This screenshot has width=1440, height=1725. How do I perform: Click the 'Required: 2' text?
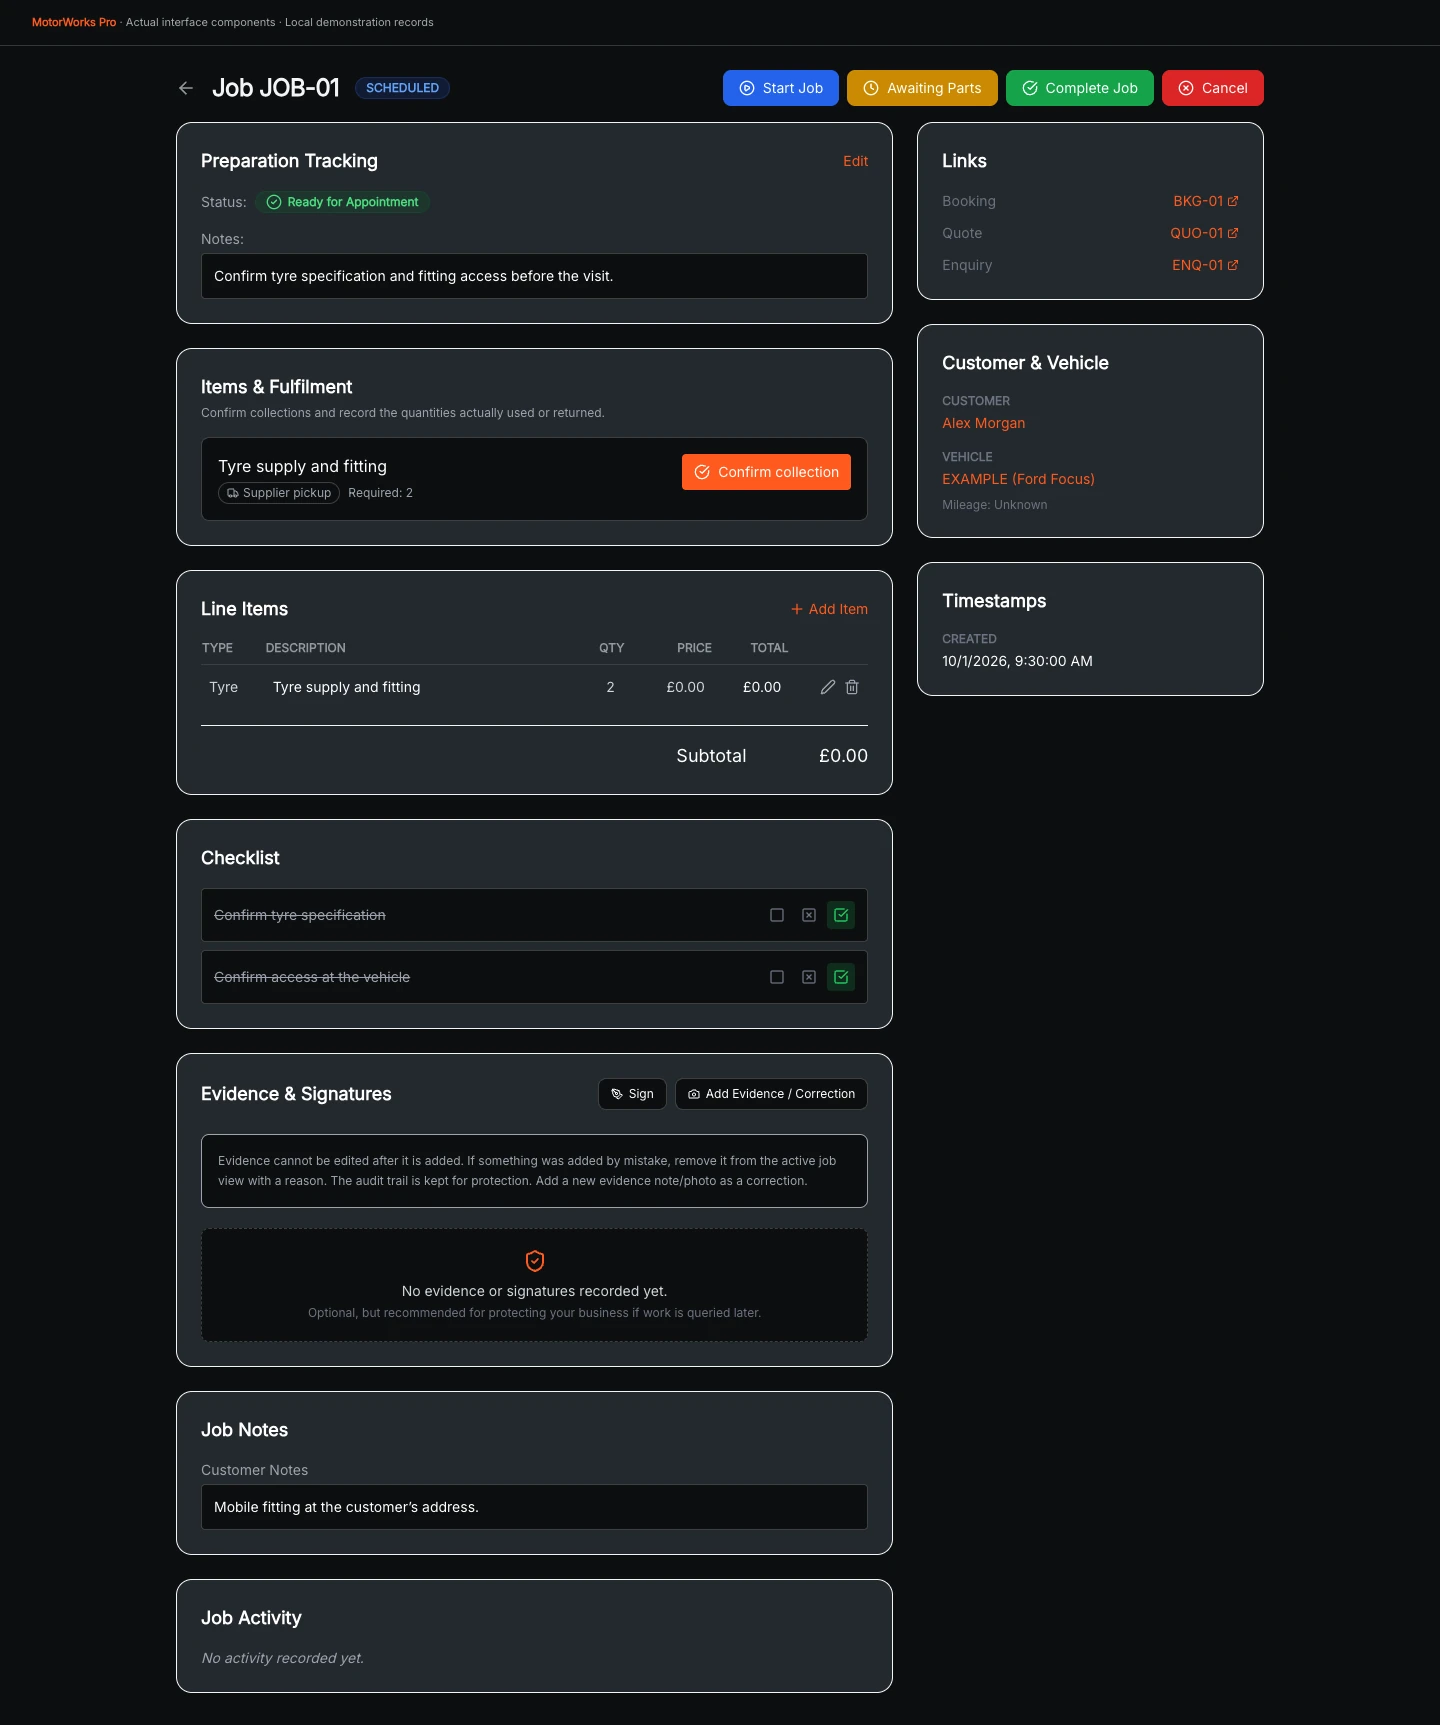point(380,493)
